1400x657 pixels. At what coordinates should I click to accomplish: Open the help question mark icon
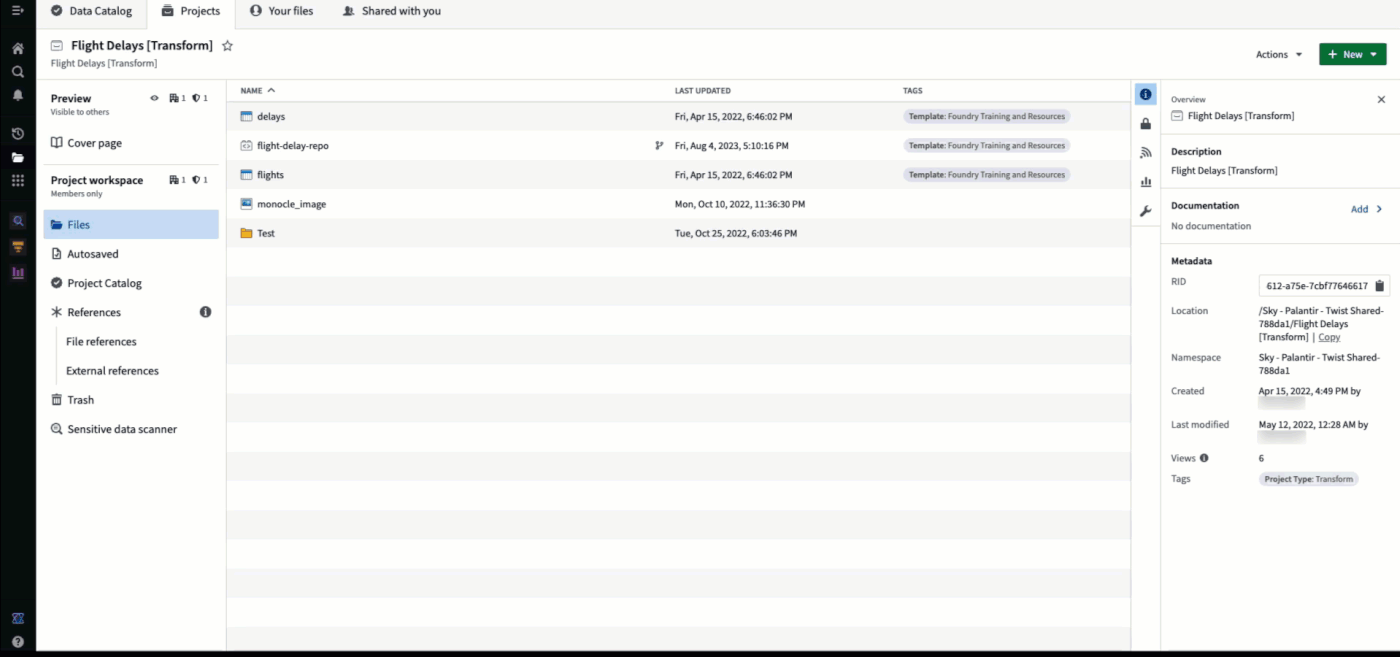point(18,642)
